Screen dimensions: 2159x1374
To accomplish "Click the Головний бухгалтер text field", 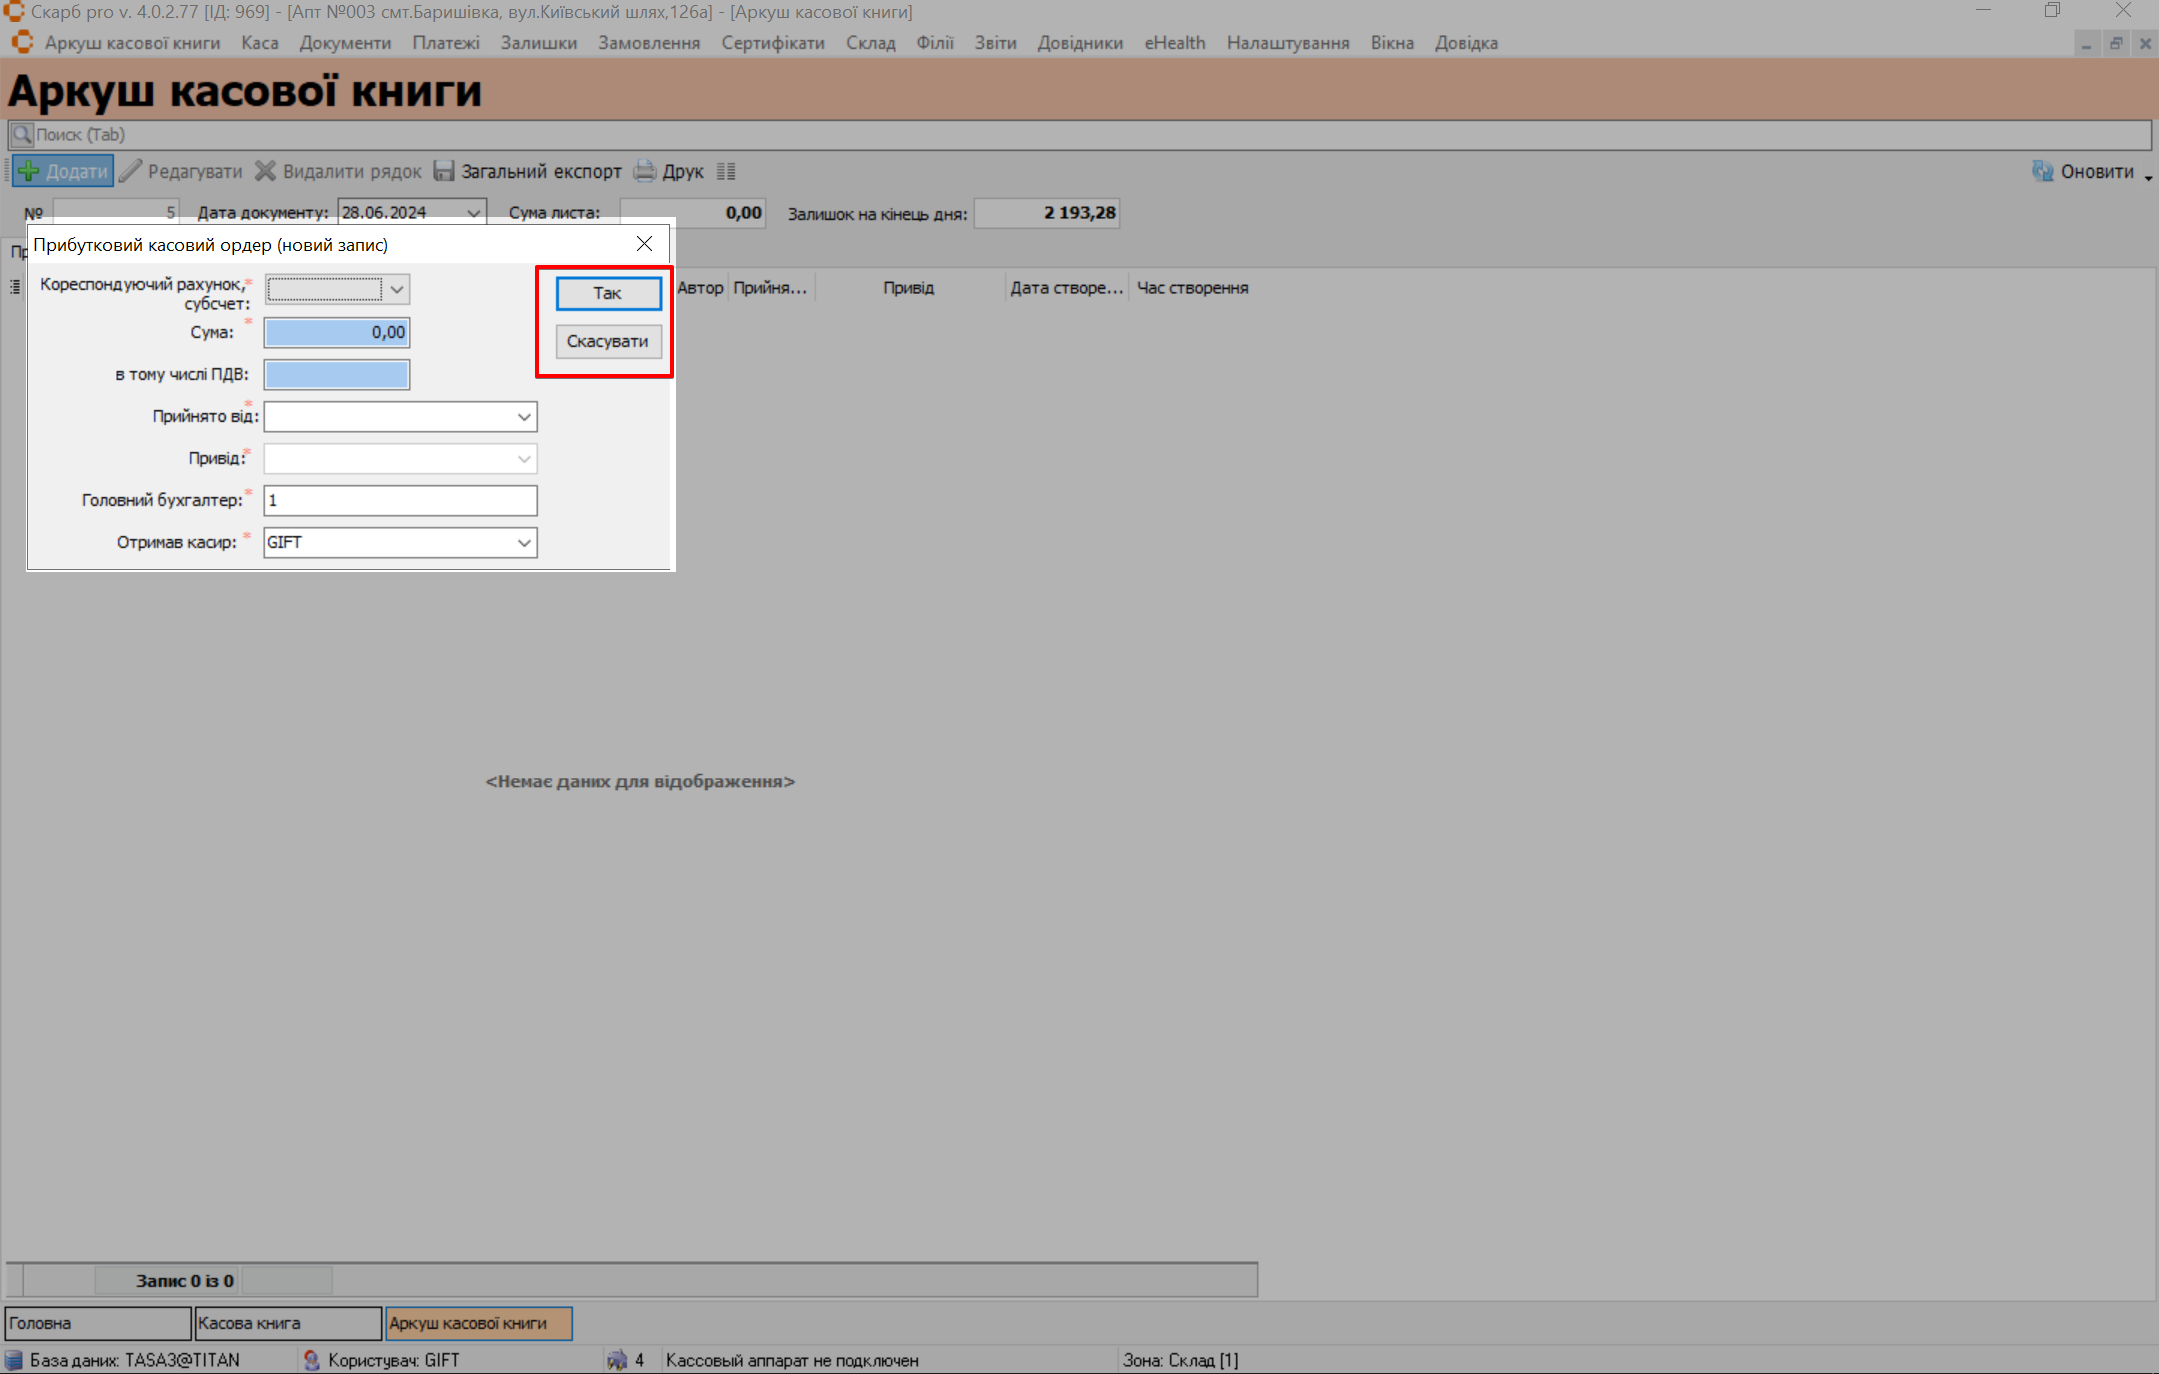I will pos(400,500).
